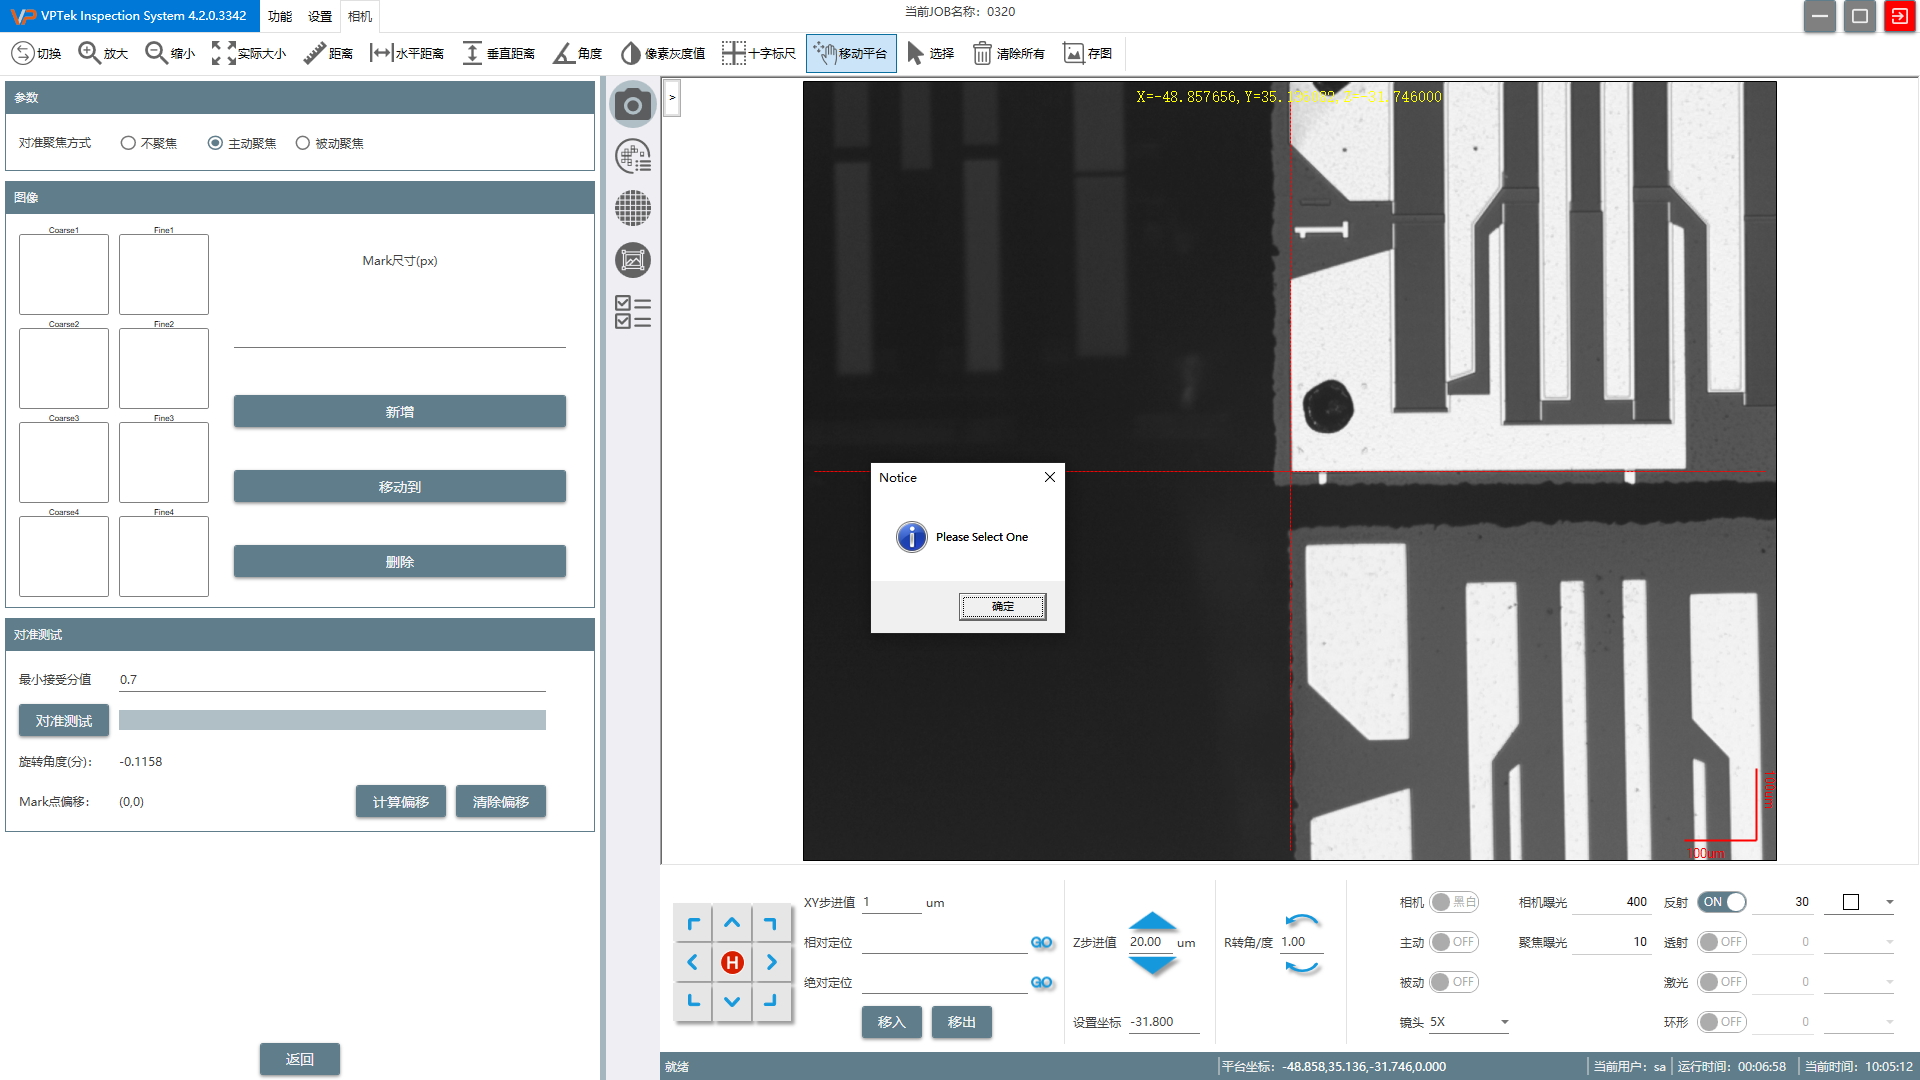Click the 计算偏移 button

[x=400, y=802]
